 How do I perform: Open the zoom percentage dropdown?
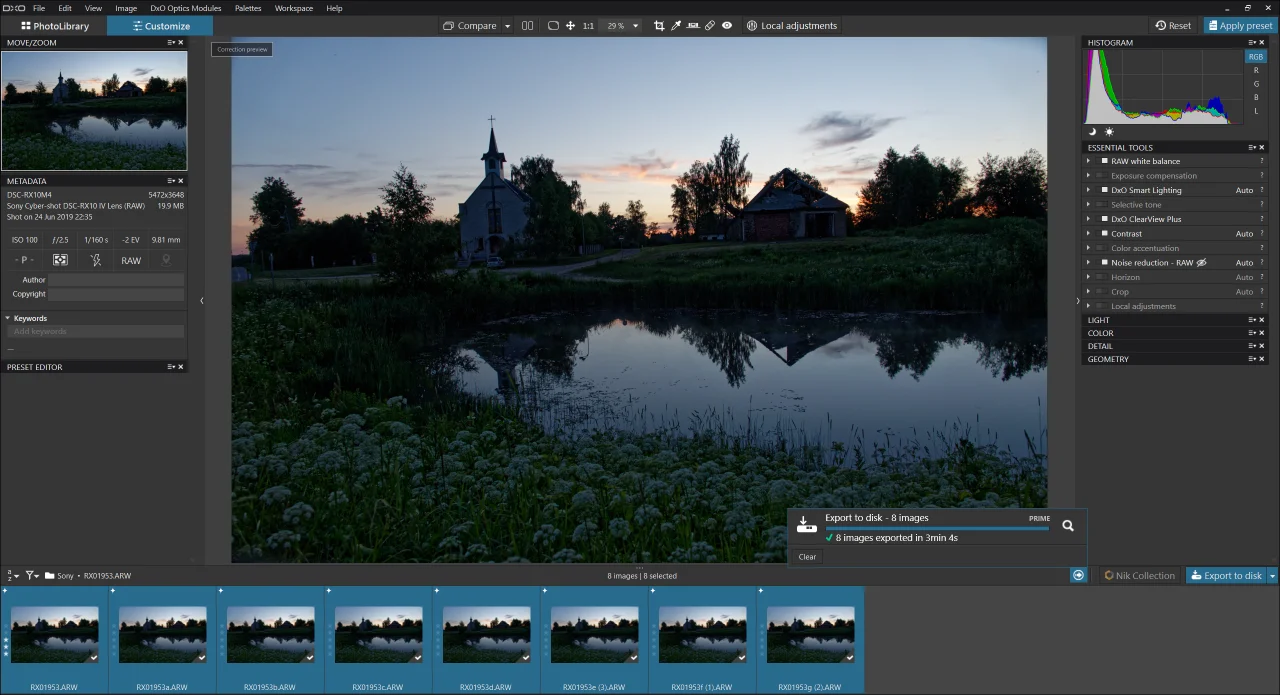coord(635,26)
